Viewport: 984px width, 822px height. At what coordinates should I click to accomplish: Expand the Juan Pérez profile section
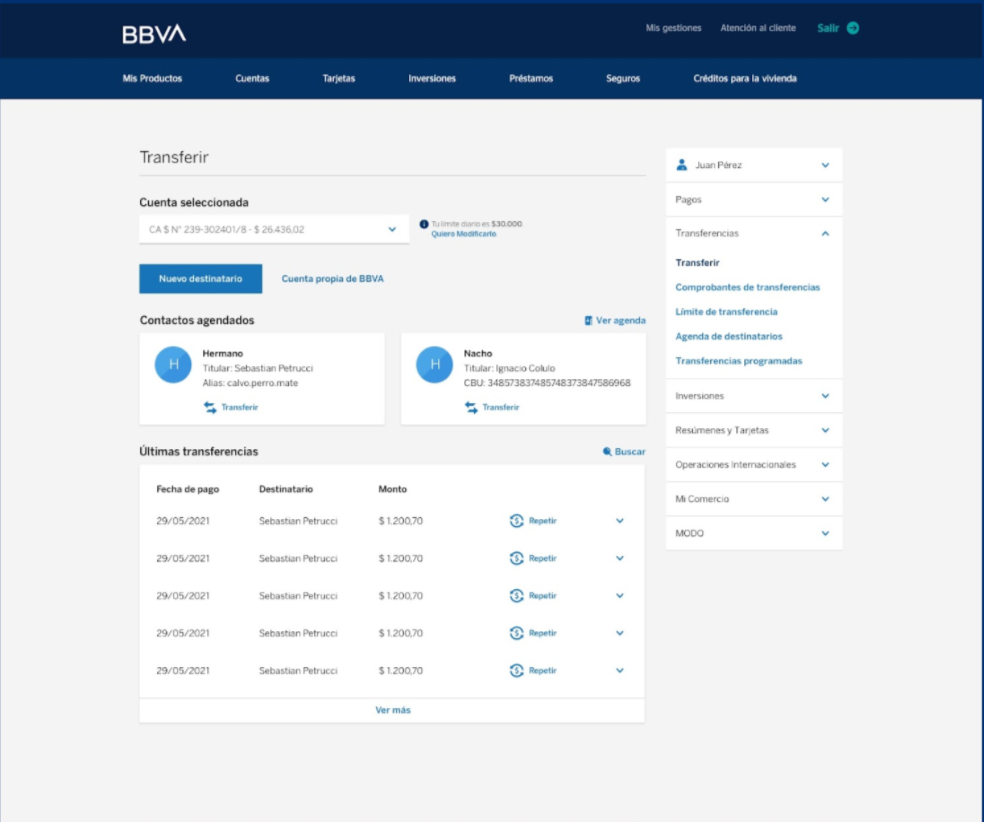[x=825, y=165]
